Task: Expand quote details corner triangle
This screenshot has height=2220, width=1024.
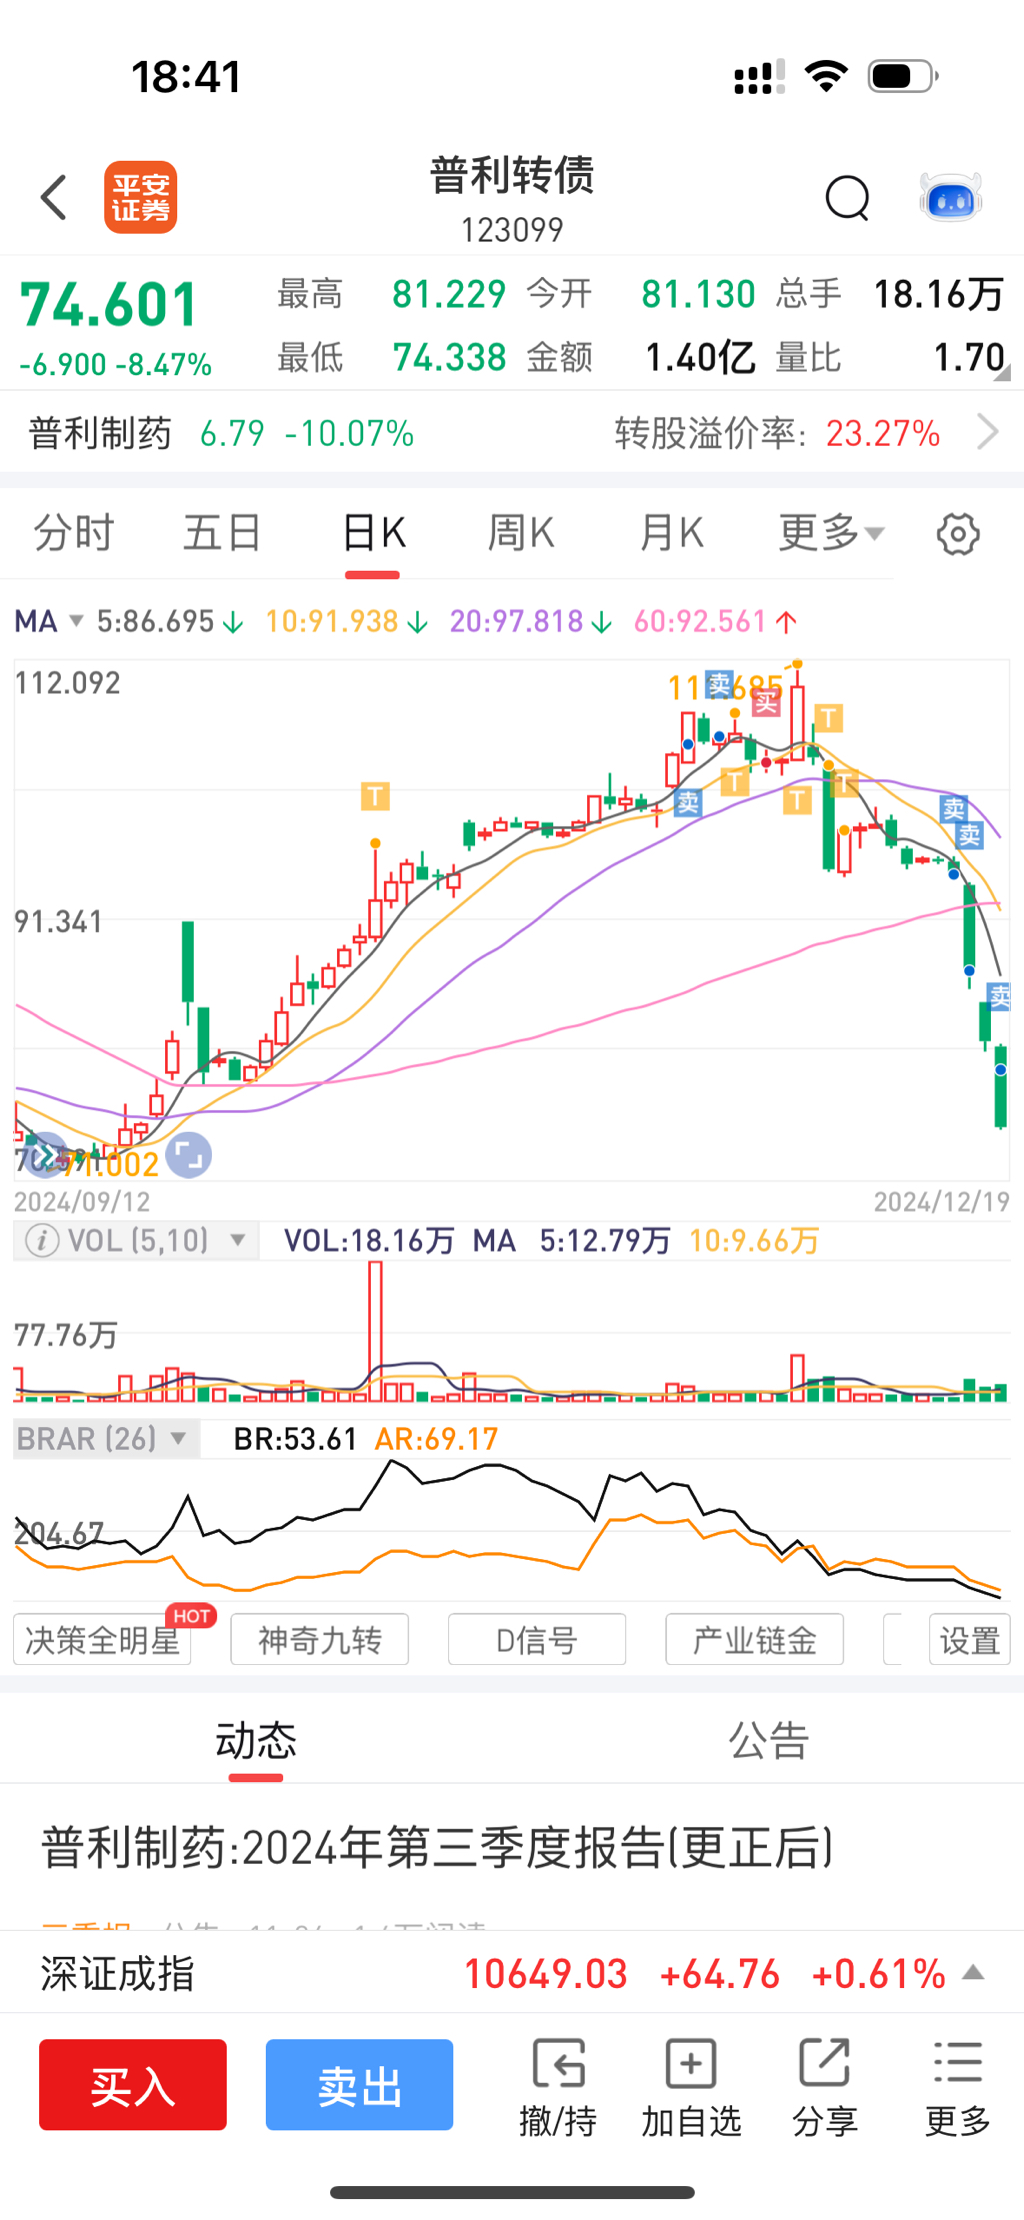Action: (x=1002, y=372)
